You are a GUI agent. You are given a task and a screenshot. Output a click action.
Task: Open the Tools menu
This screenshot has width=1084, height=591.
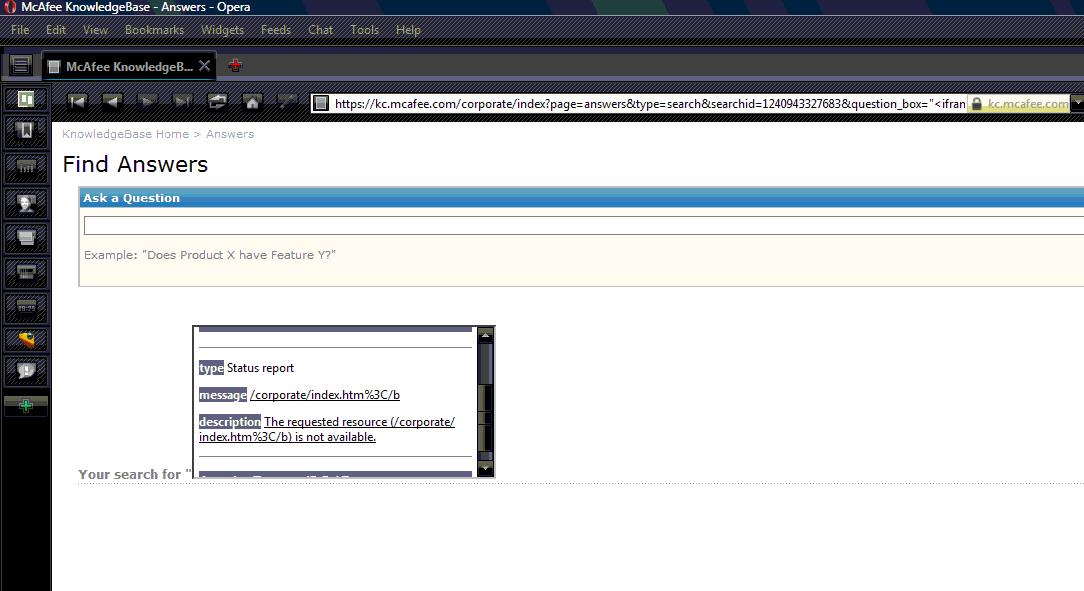pyautogui.click(x=364, y=30)
